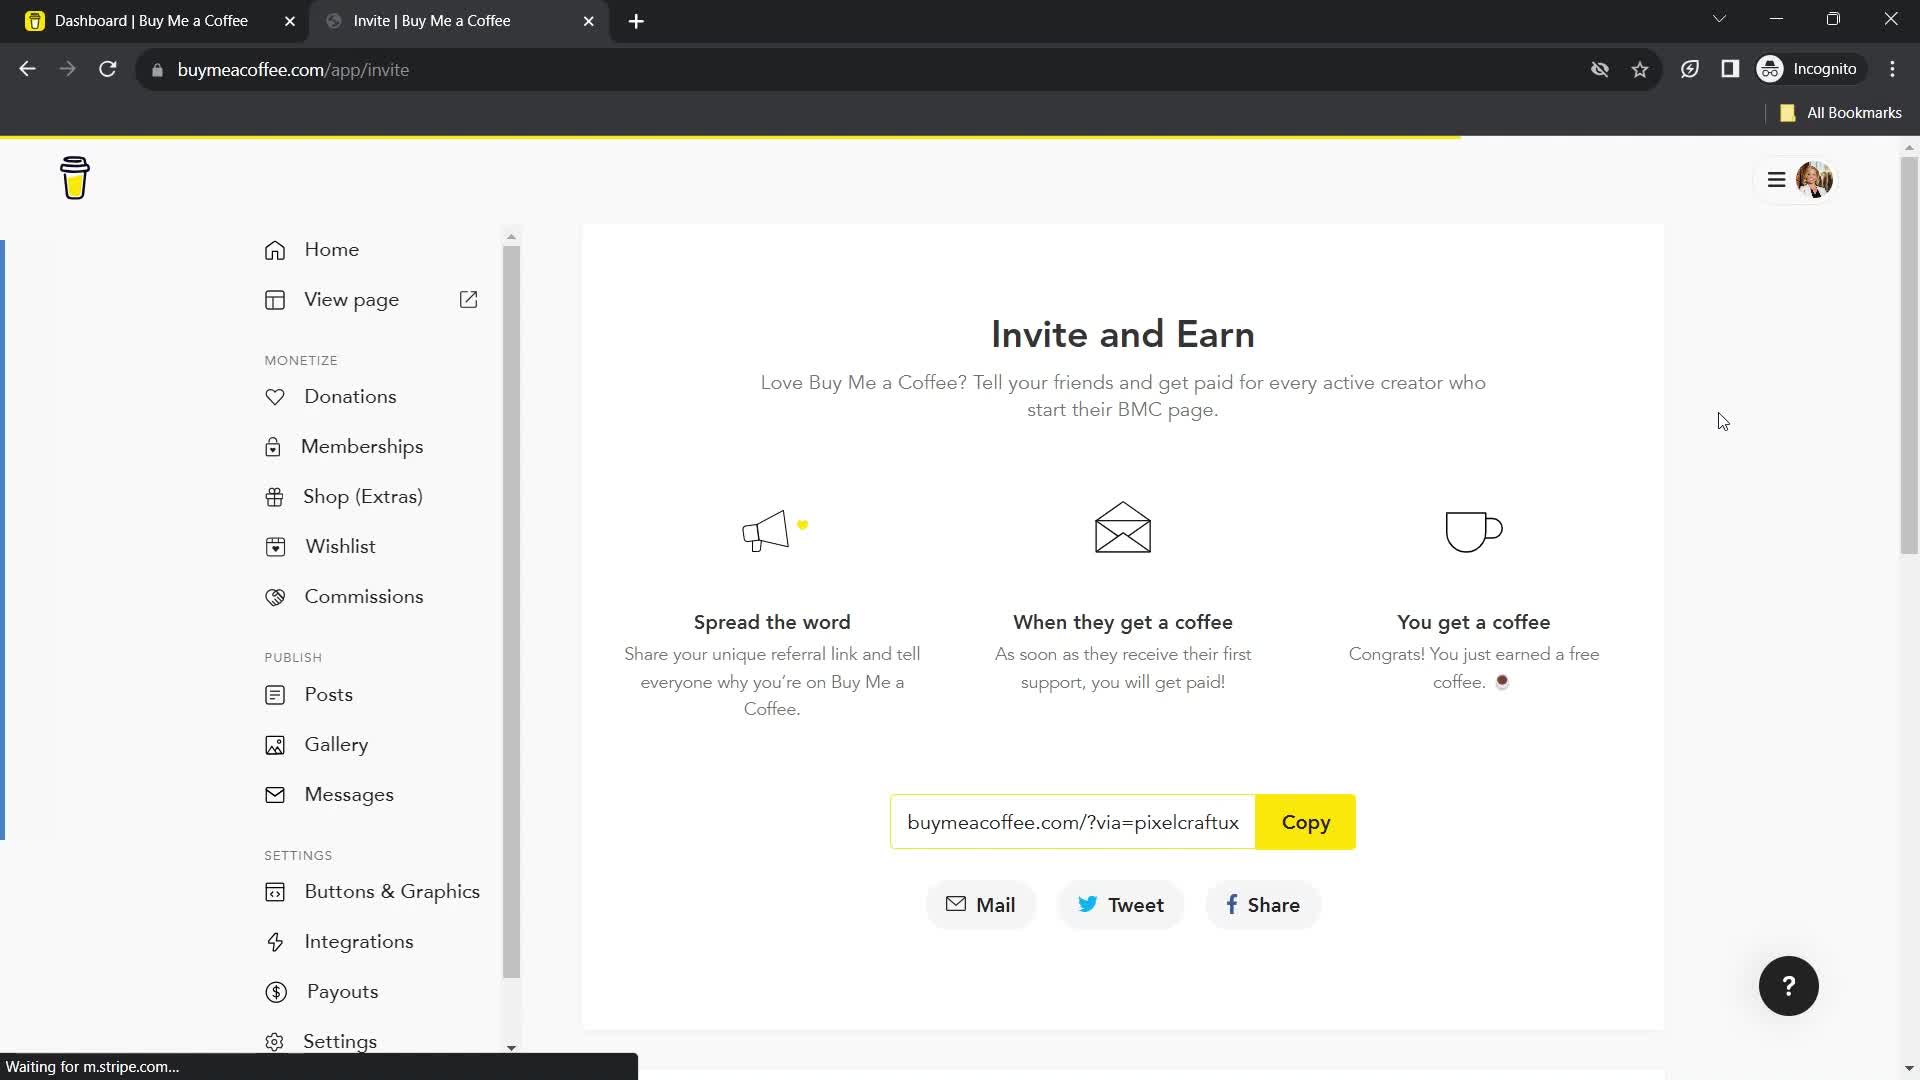Click the page vertical scrollbar
The height and width of the screenshot is (1080, 1920).
pos(1909,355)
